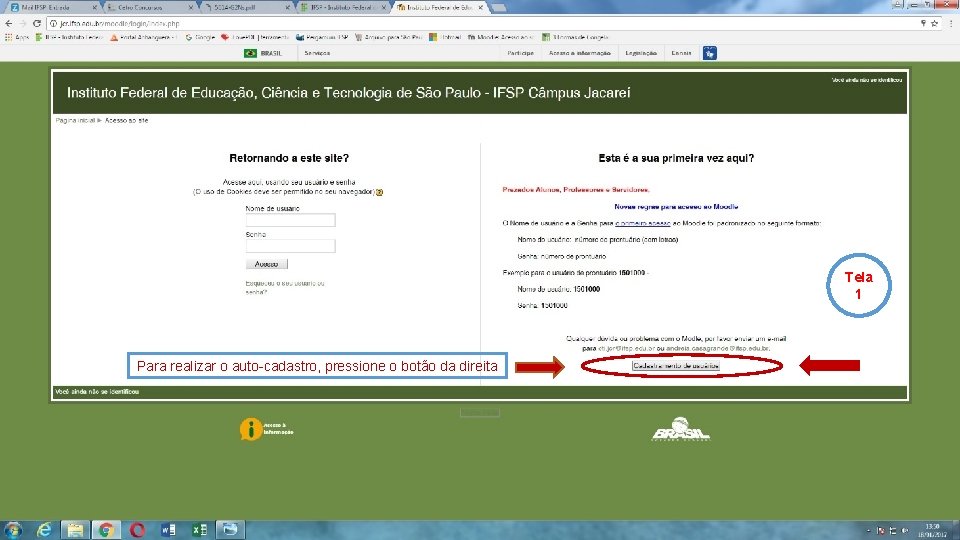Open the Legislação government bar item
This screenshot has width=960, height=540.
(x=641, y=53)
